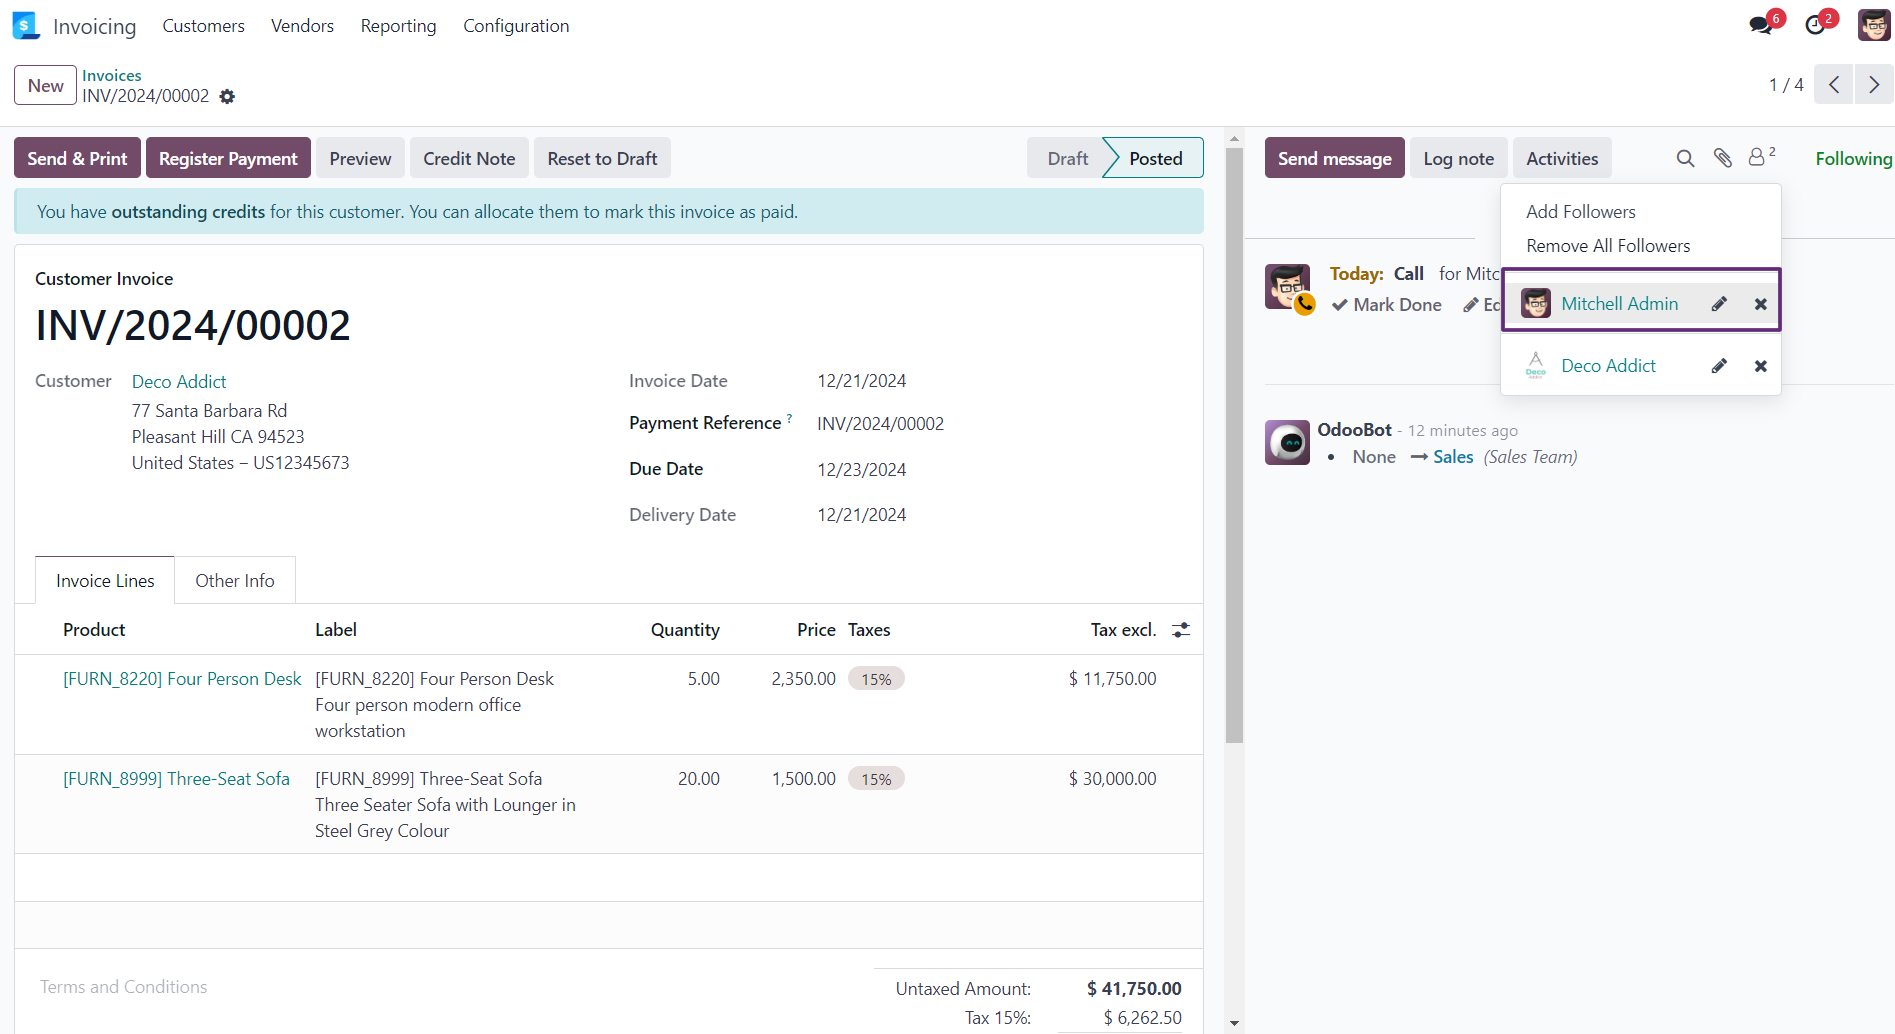Click the Following button
Viewport: 1895px width, 1034px height.
pos(1853,158)
